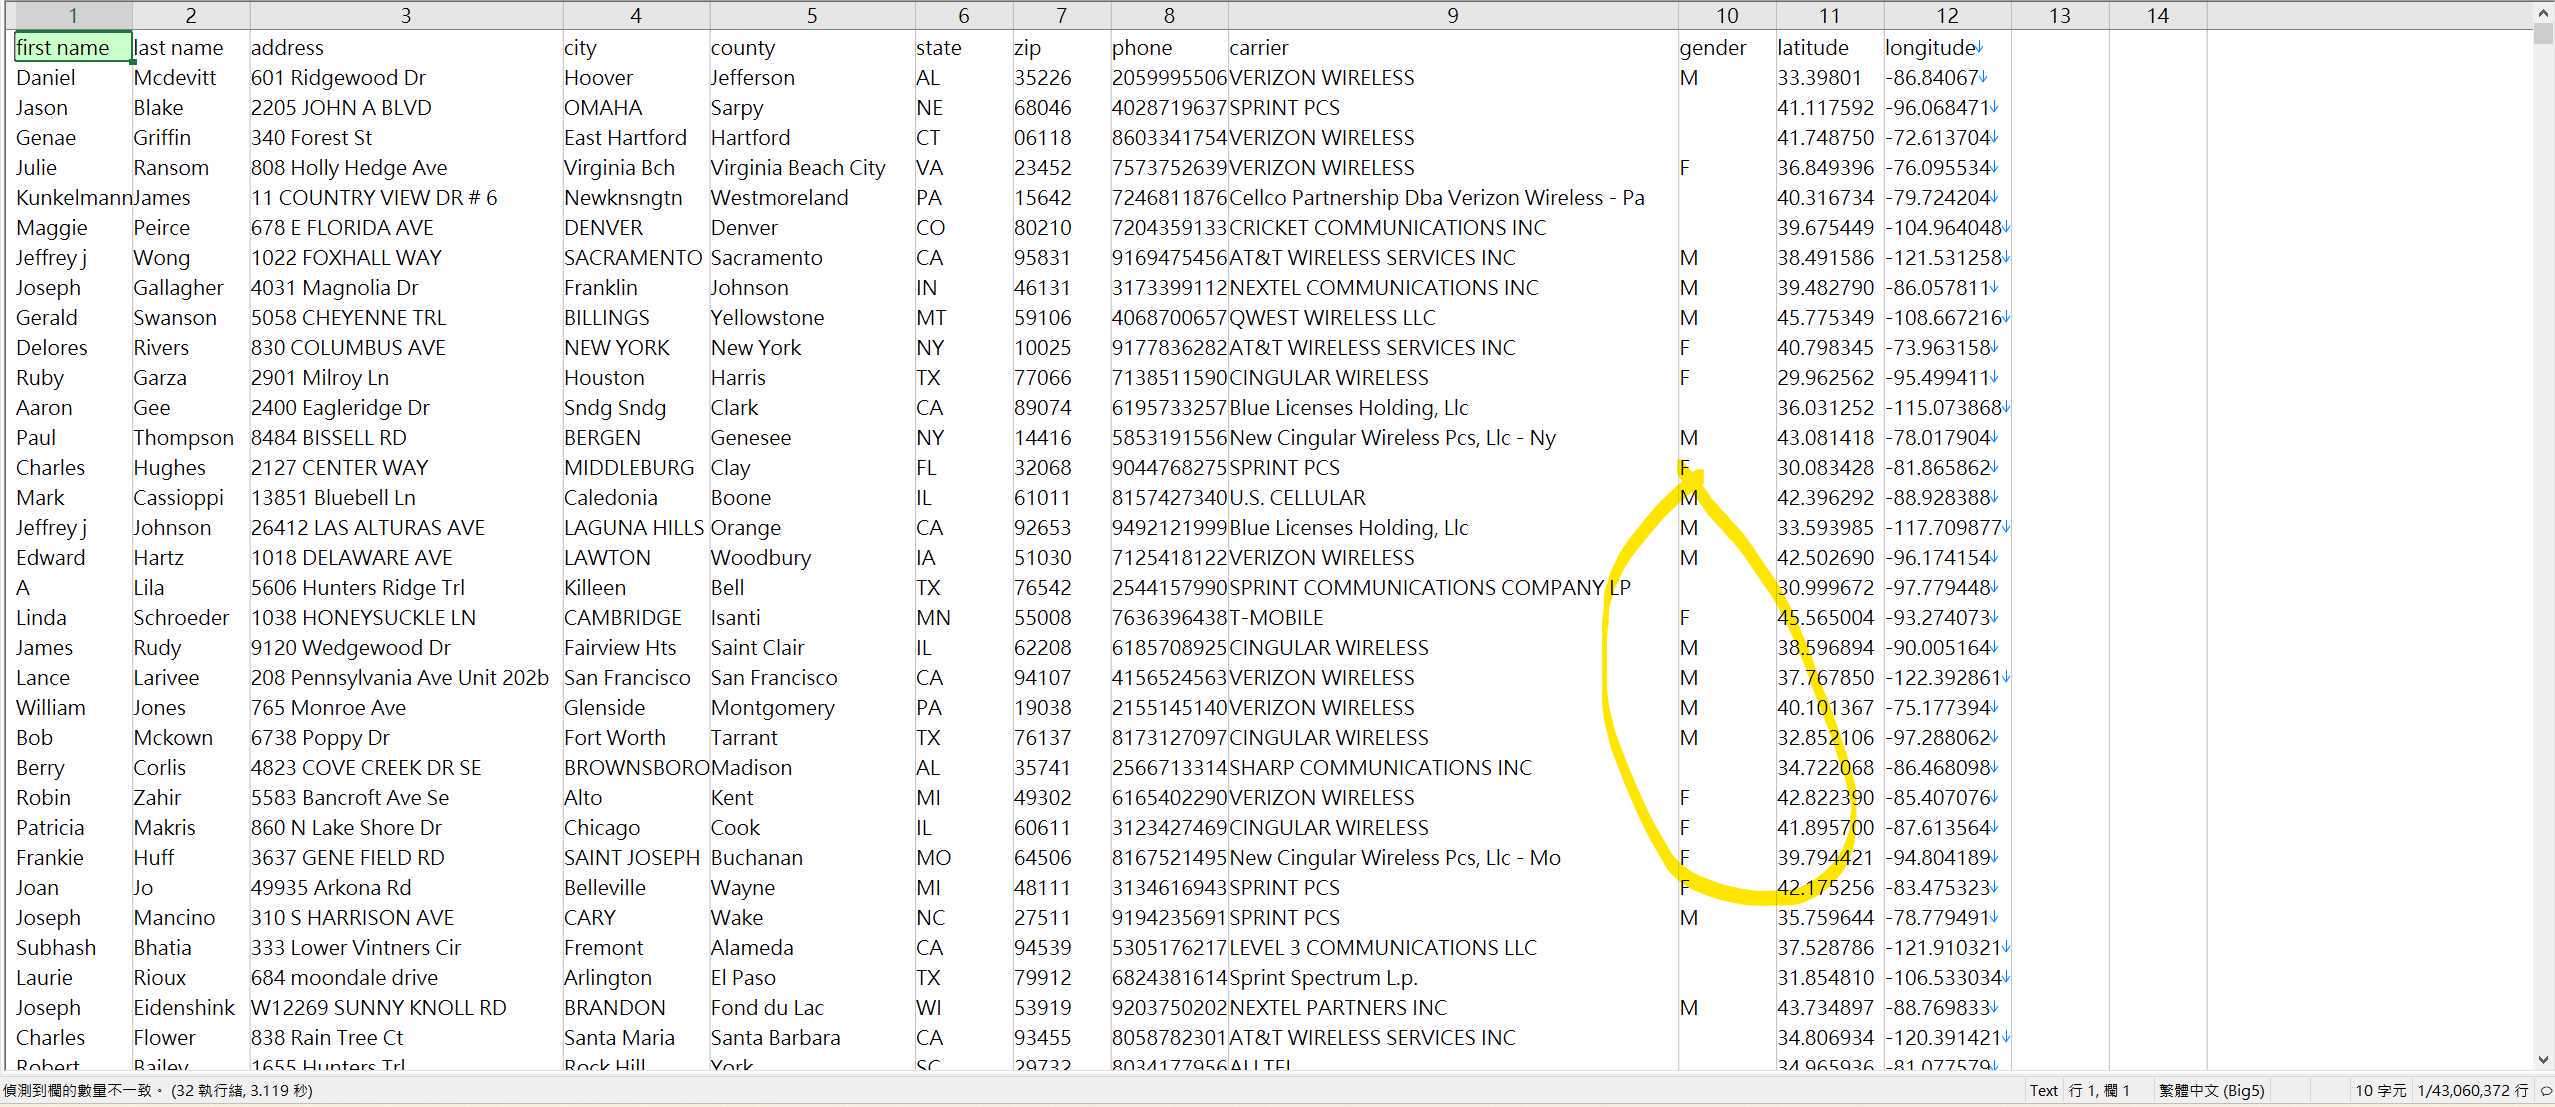Click the "city" header cell
2555x1107 pixels.
tap(636, 47)
